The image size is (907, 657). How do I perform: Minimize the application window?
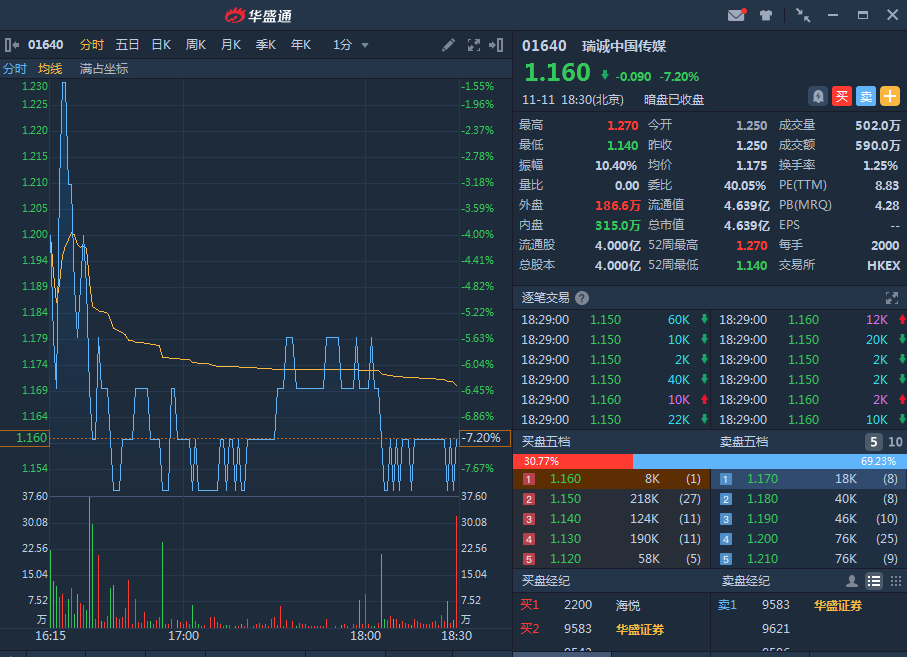[x=833, y=15]
